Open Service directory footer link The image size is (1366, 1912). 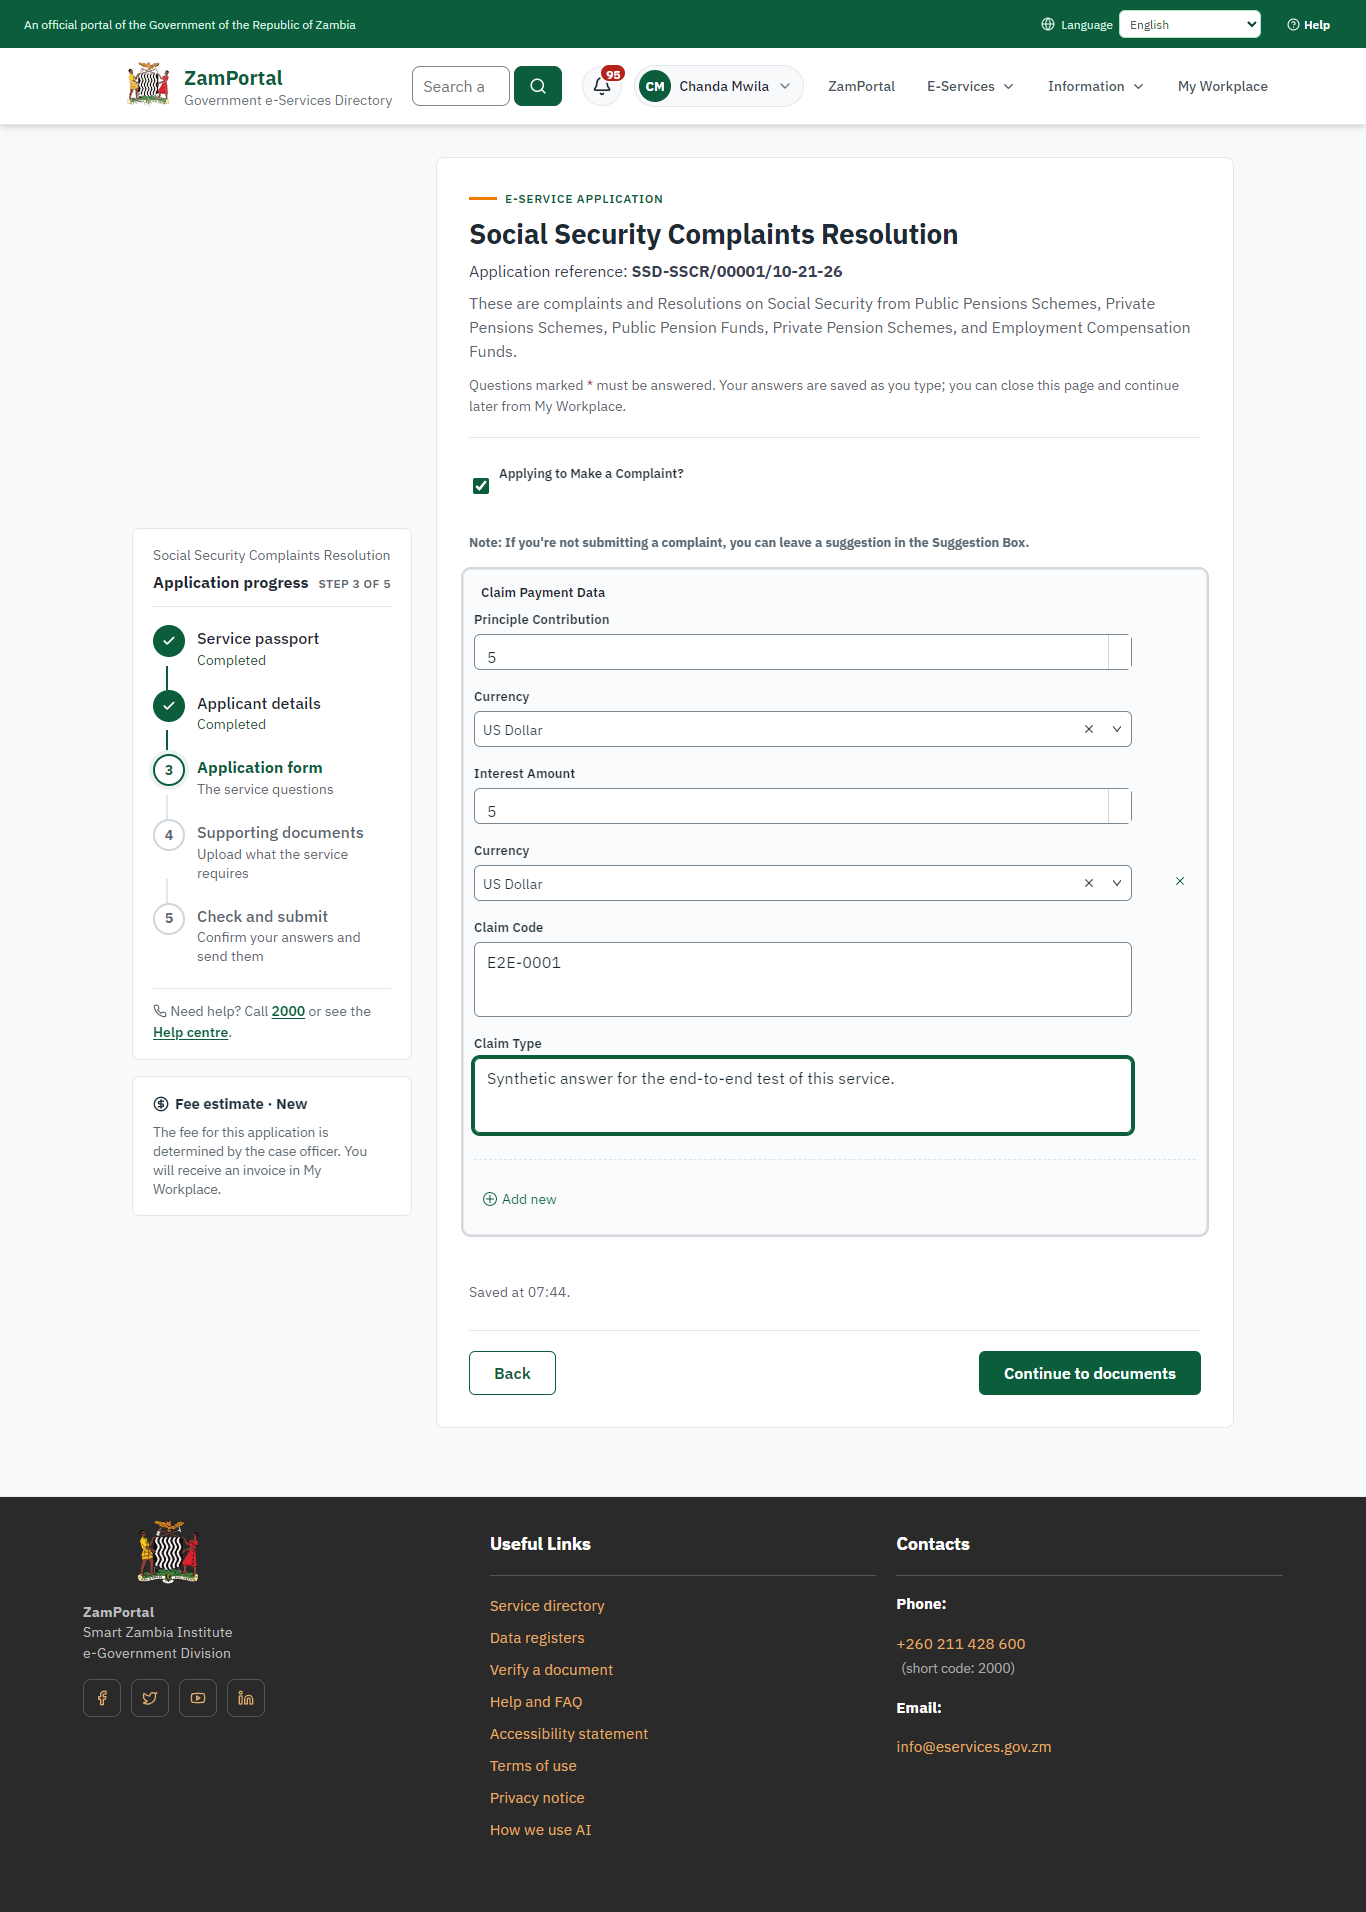(x=547, y=1606)
